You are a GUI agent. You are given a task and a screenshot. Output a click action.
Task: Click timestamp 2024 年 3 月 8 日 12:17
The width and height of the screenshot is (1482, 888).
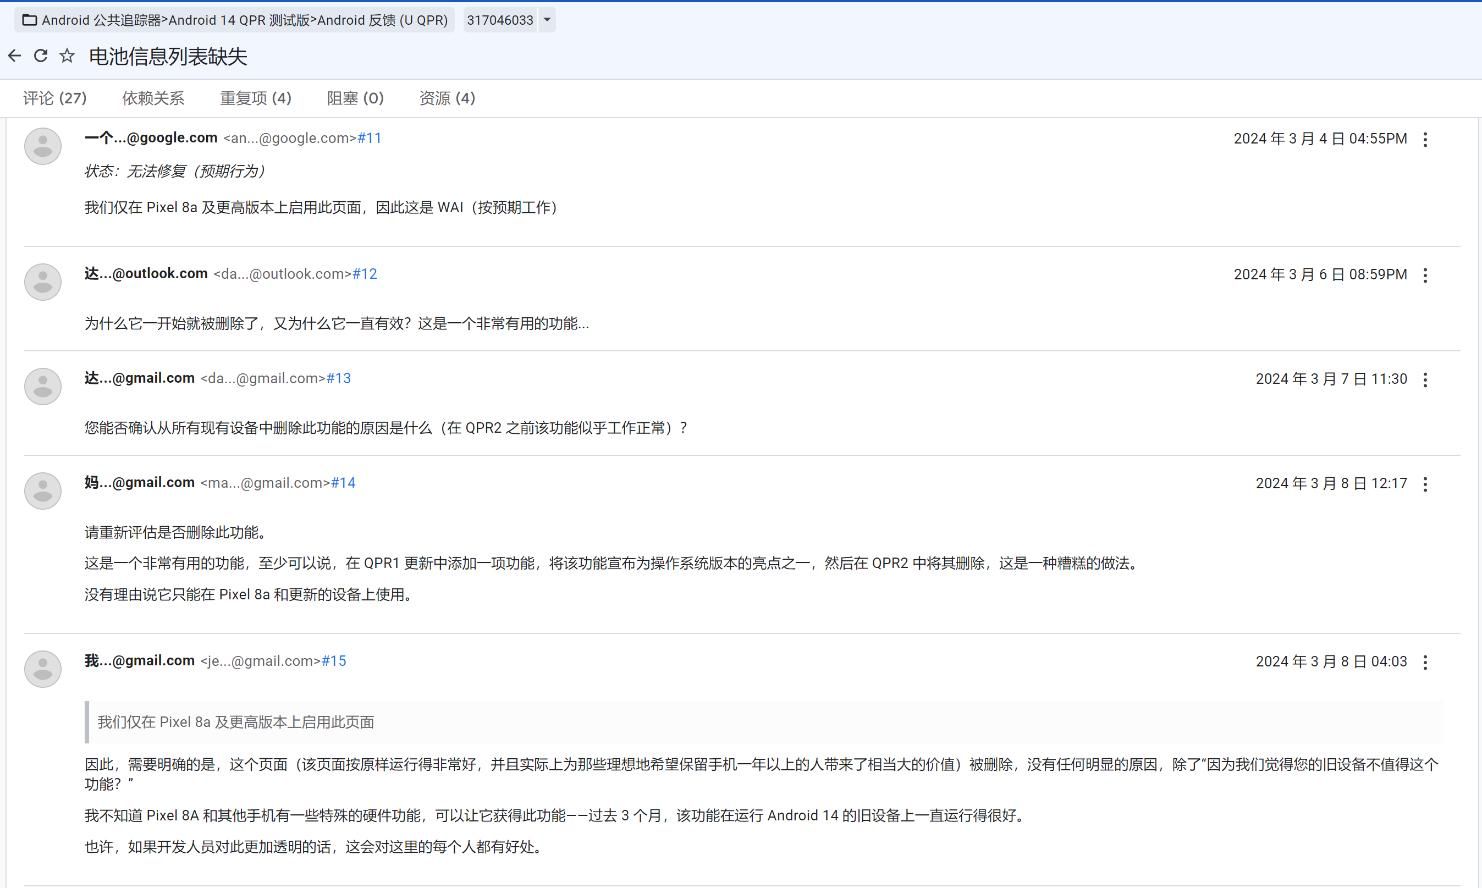pos(1331,483)
